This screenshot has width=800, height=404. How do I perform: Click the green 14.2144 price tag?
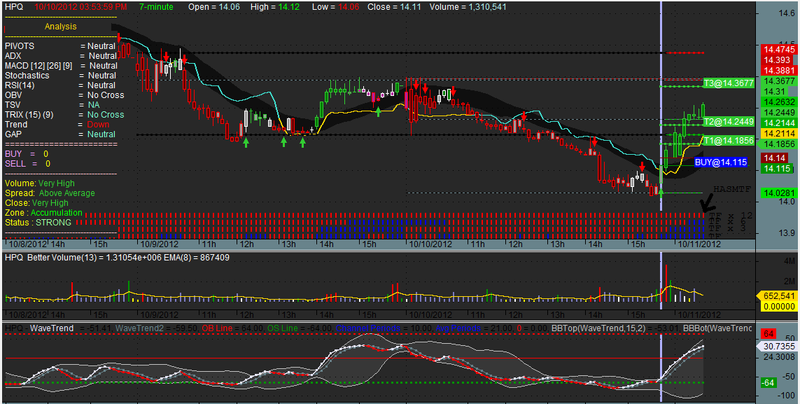779,123
